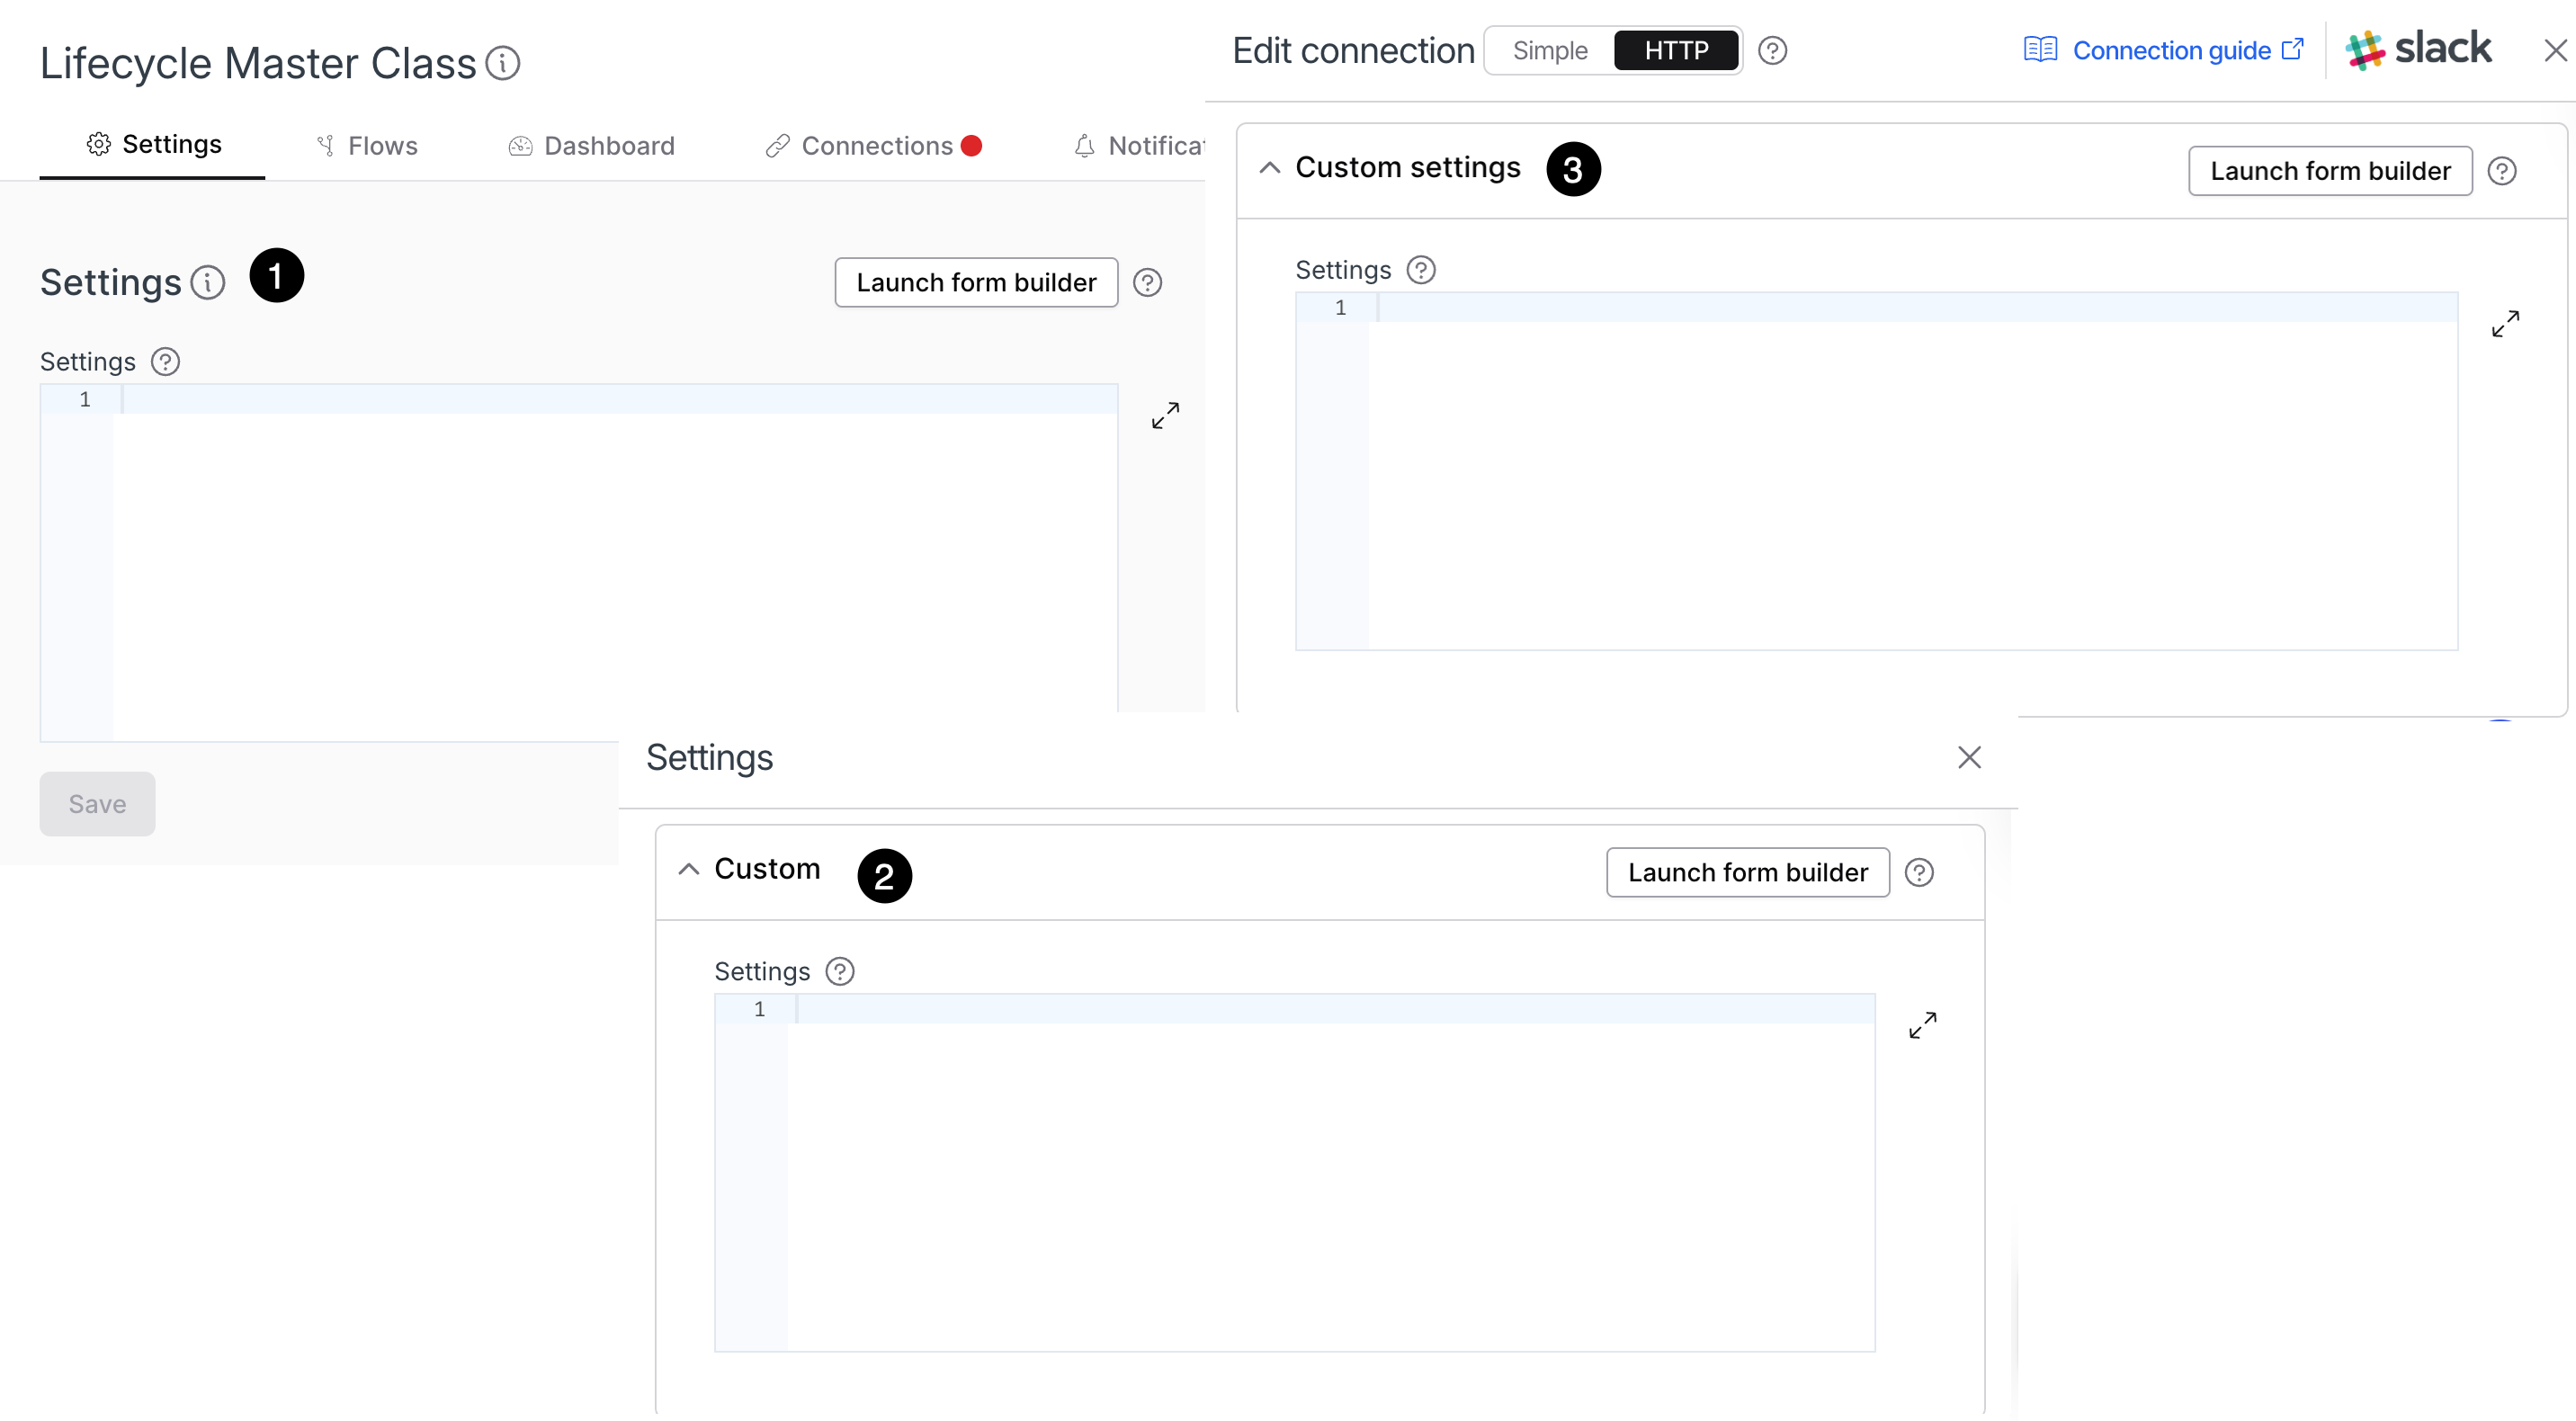Switch to the Flows tab
The image size is (2576, 1421).
point(367,146)
